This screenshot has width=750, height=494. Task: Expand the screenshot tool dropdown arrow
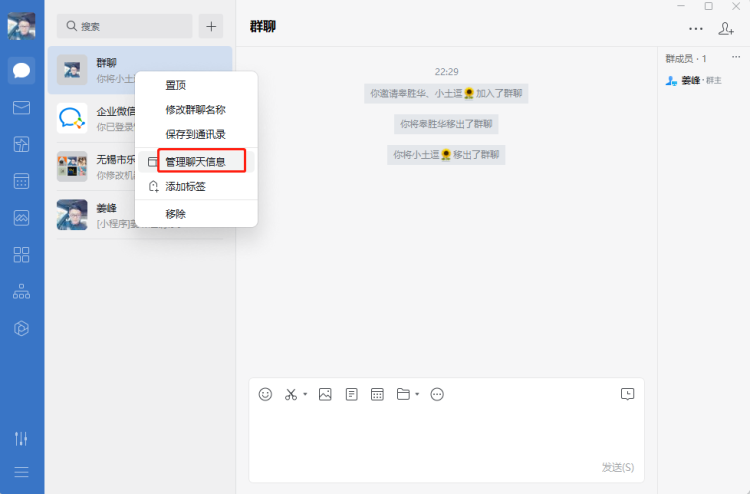[x=305, y=394]
